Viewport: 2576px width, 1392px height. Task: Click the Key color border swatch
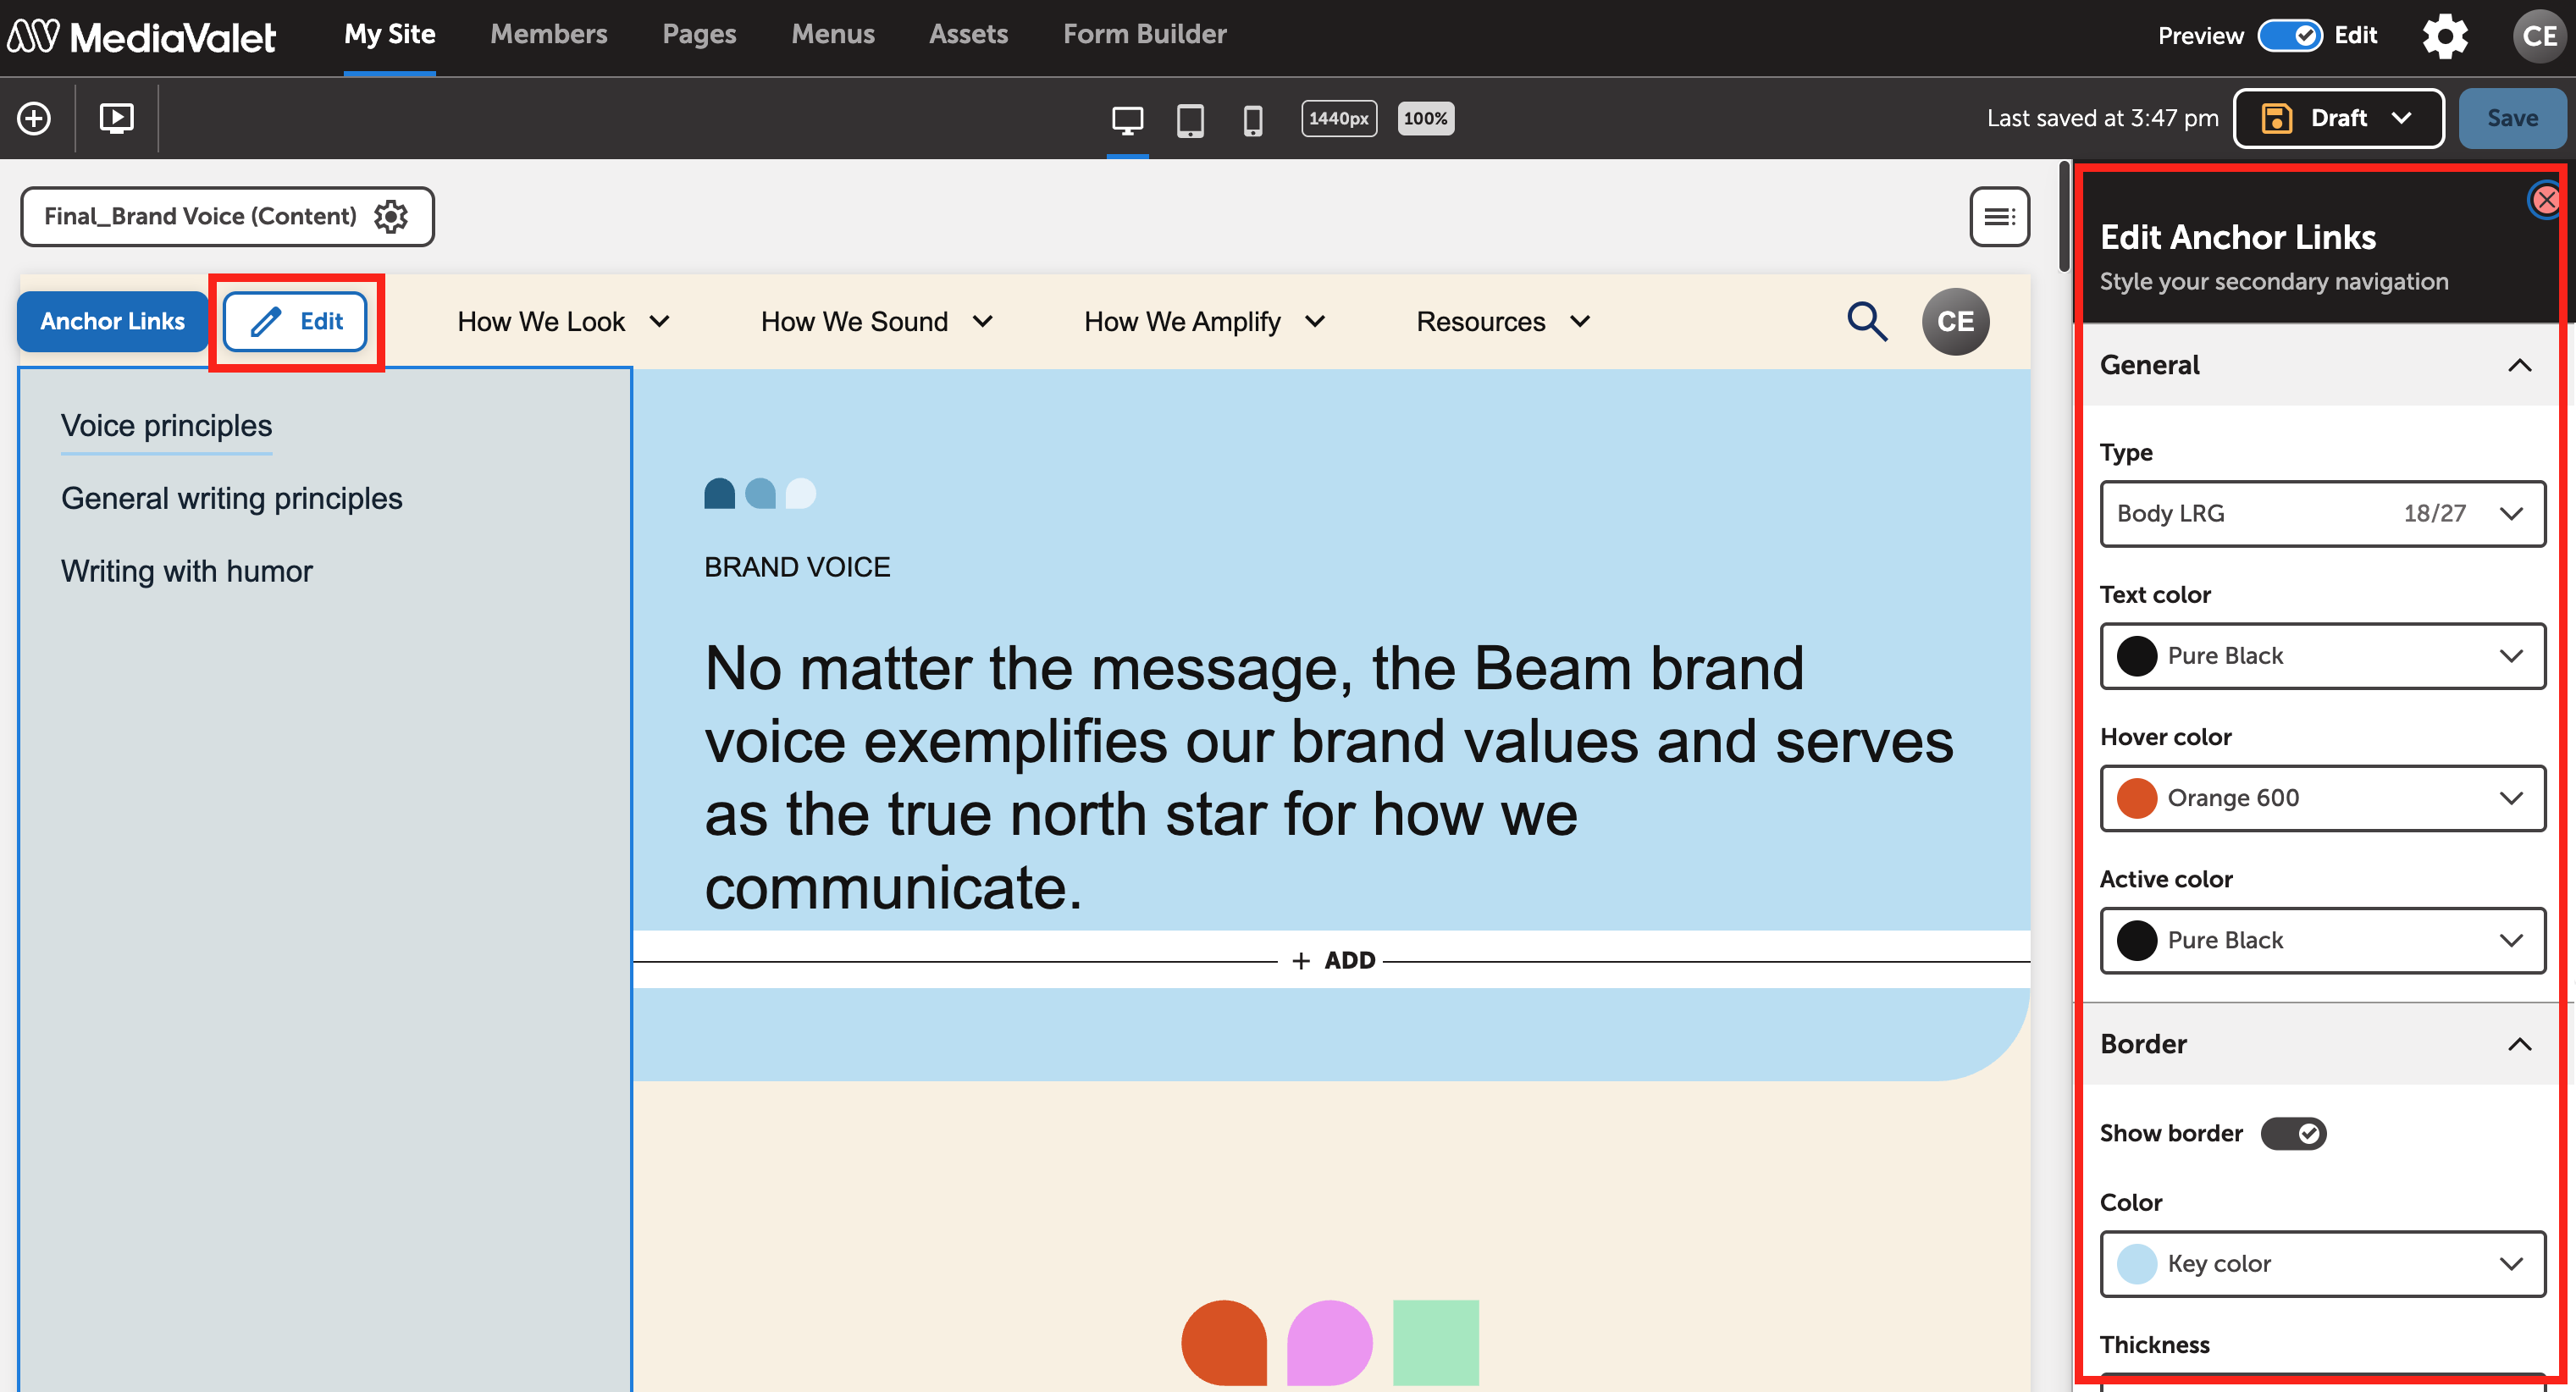click(x=2136, y=1264)
